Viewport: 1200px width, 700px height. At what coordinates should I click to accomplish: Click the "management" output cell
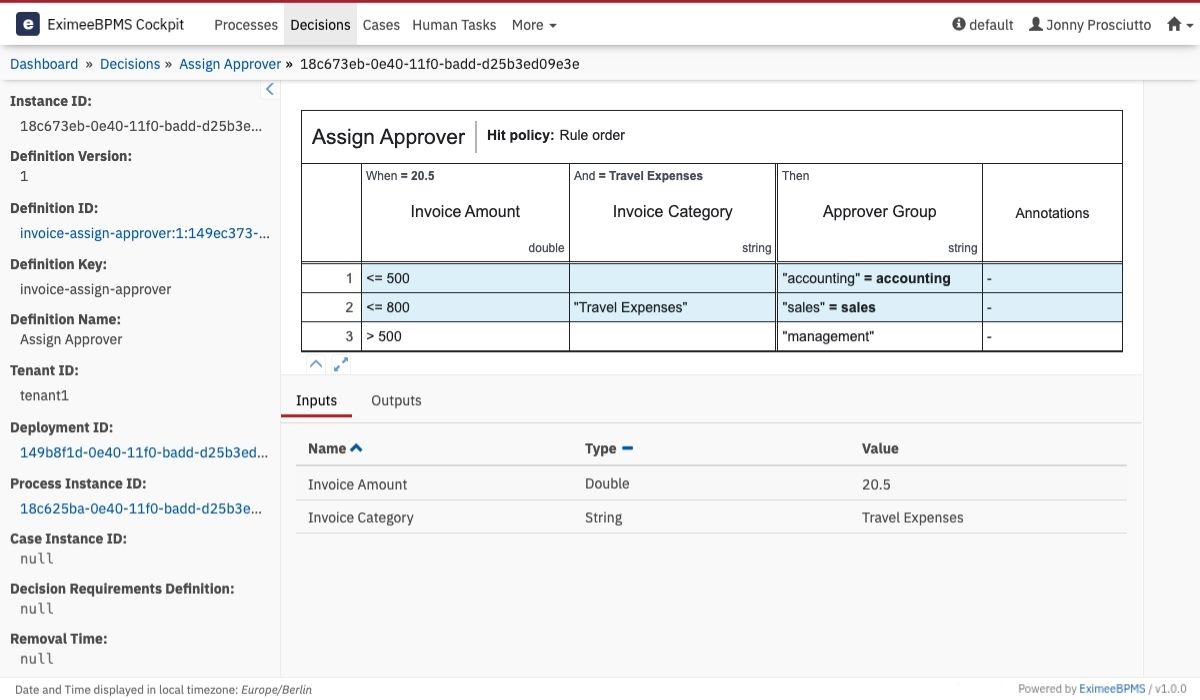click(x=880, y=336)
